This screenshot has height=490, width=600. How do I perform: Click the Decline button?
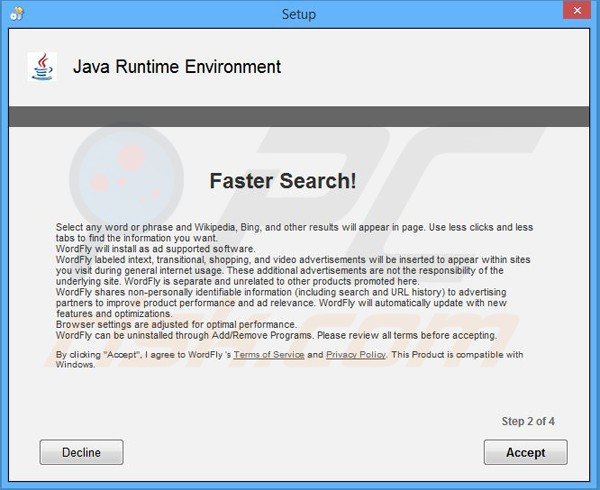82,452
